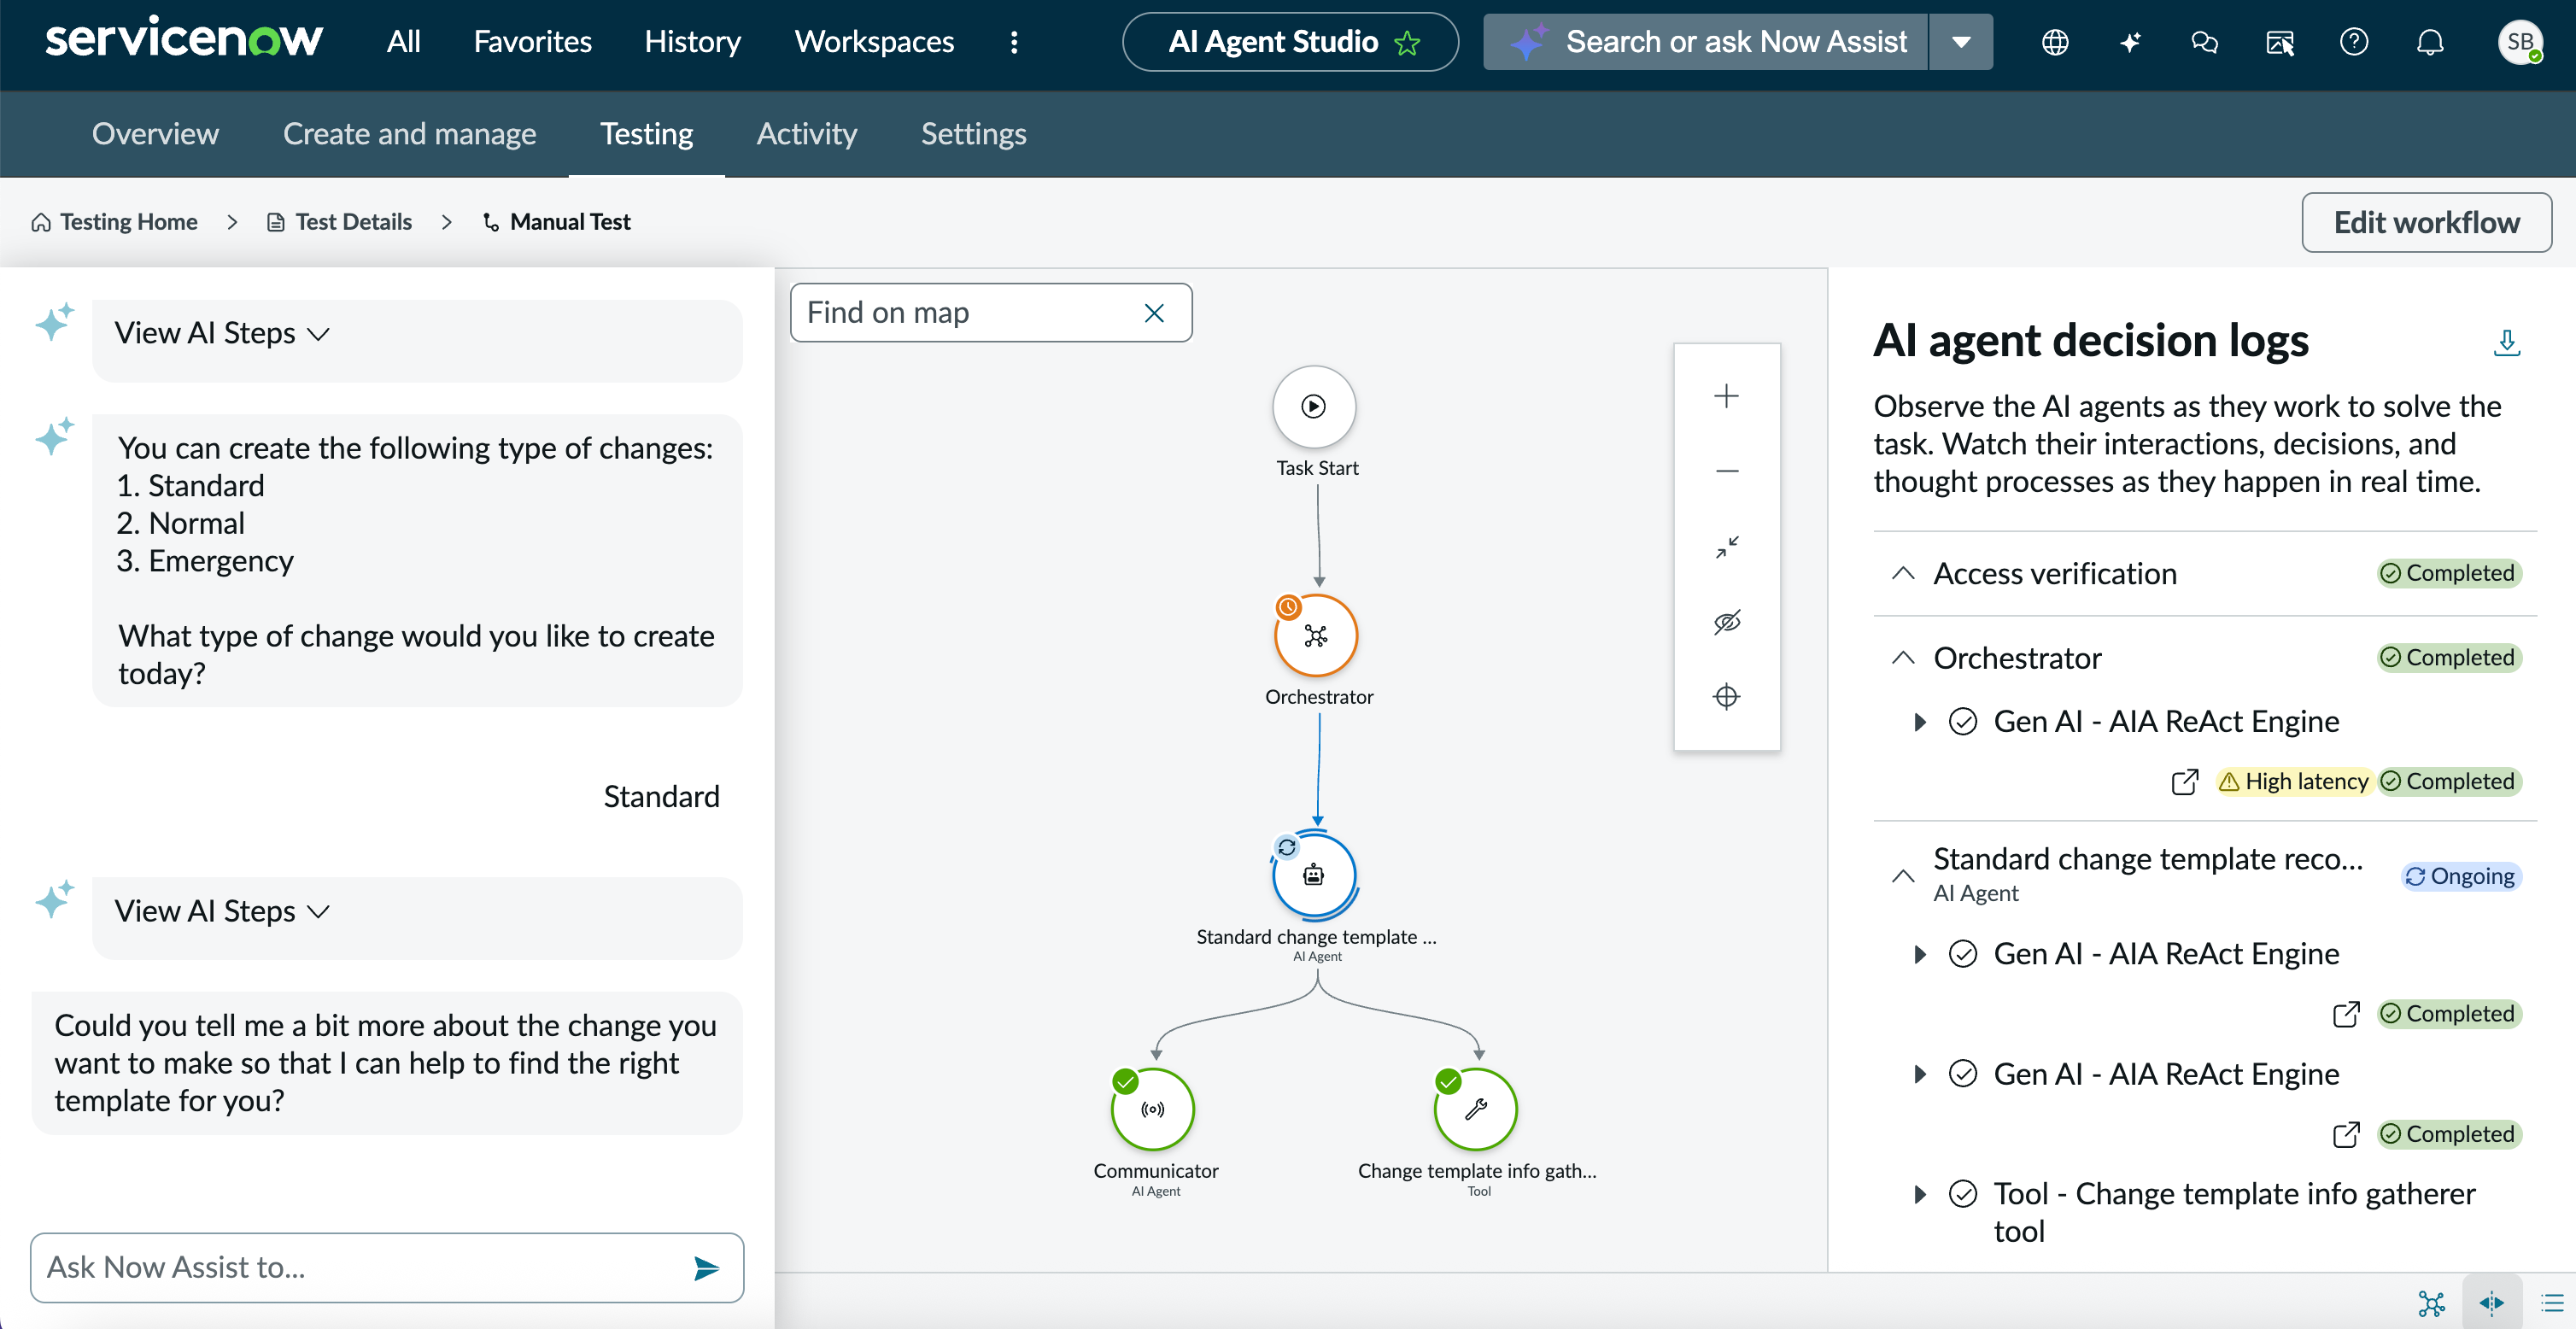Image resolution: width=2576 pixels, height=1329 pixels.
Task: Toggle the favorite star for AI Agent Studio
Action: coord(1407,43)
